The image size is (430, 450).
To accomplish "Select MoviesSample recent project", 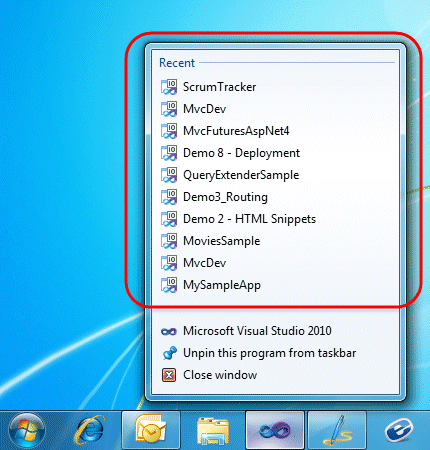I will 275,241.
